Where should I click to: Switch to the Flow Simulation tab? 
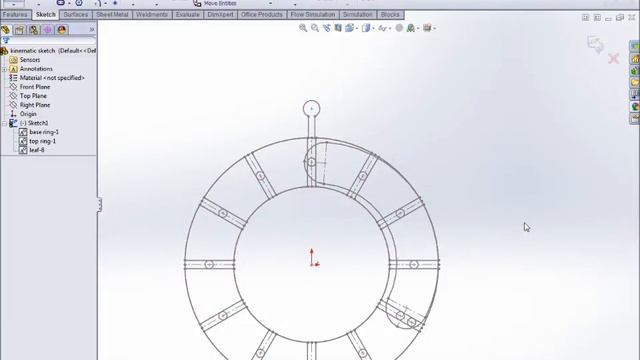(x=313, y=15)
